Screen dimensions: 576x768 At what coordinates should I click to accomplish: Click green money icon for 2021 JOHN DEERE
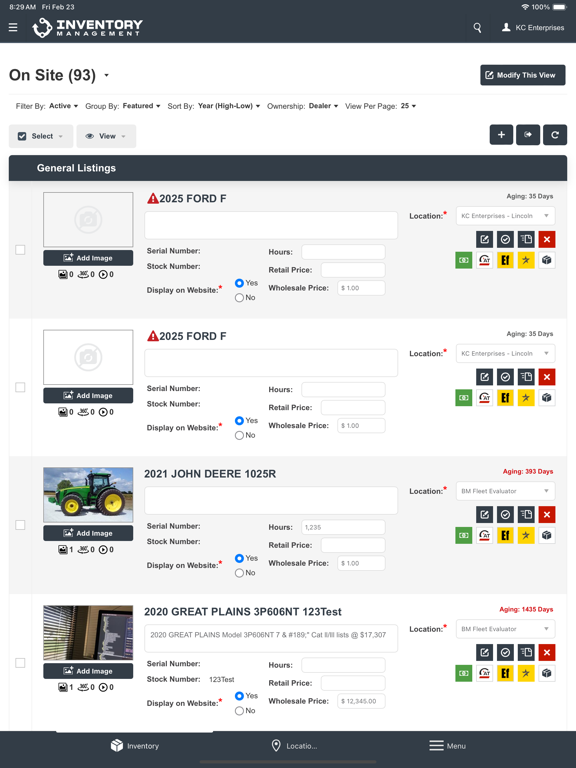[464, 535]
